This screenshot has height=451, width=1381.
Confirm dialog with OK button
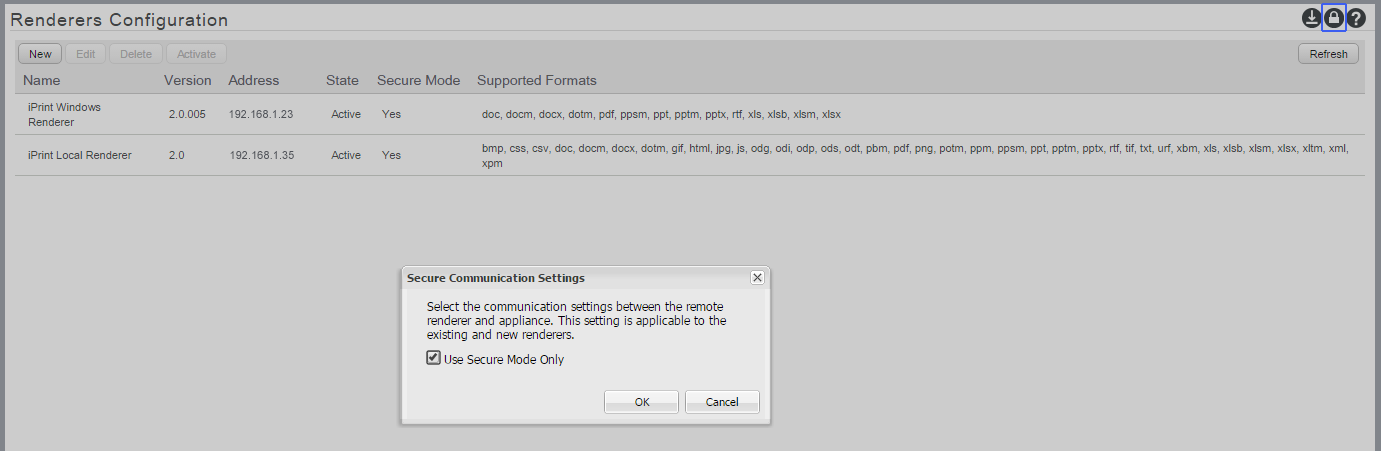point(642,402)
